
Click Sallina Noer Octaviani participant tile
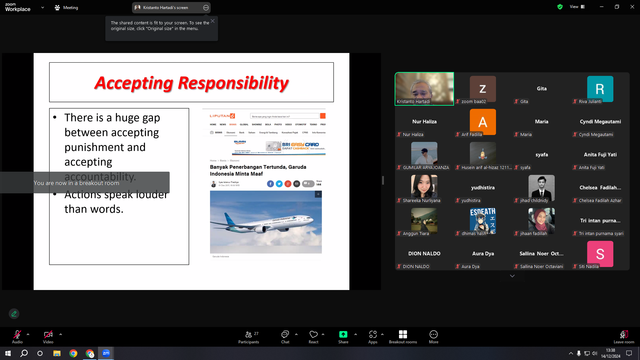point(541,254)
